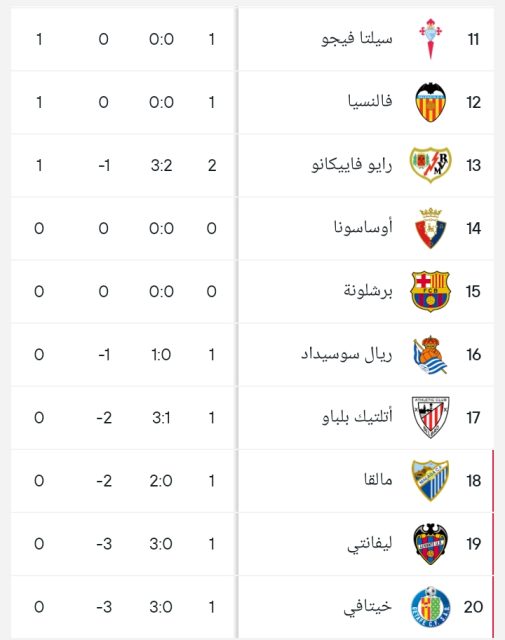Select team name برشلونة

click(368, 291)
